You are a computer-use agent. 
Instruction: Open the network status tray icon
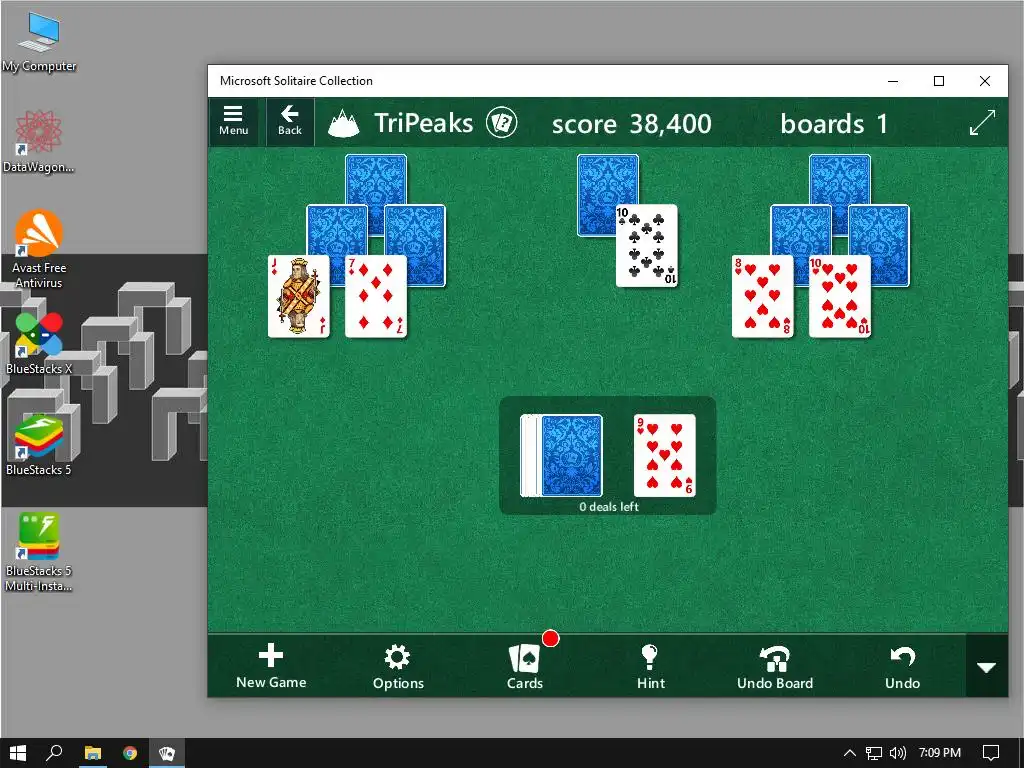[x=874, y=753]
